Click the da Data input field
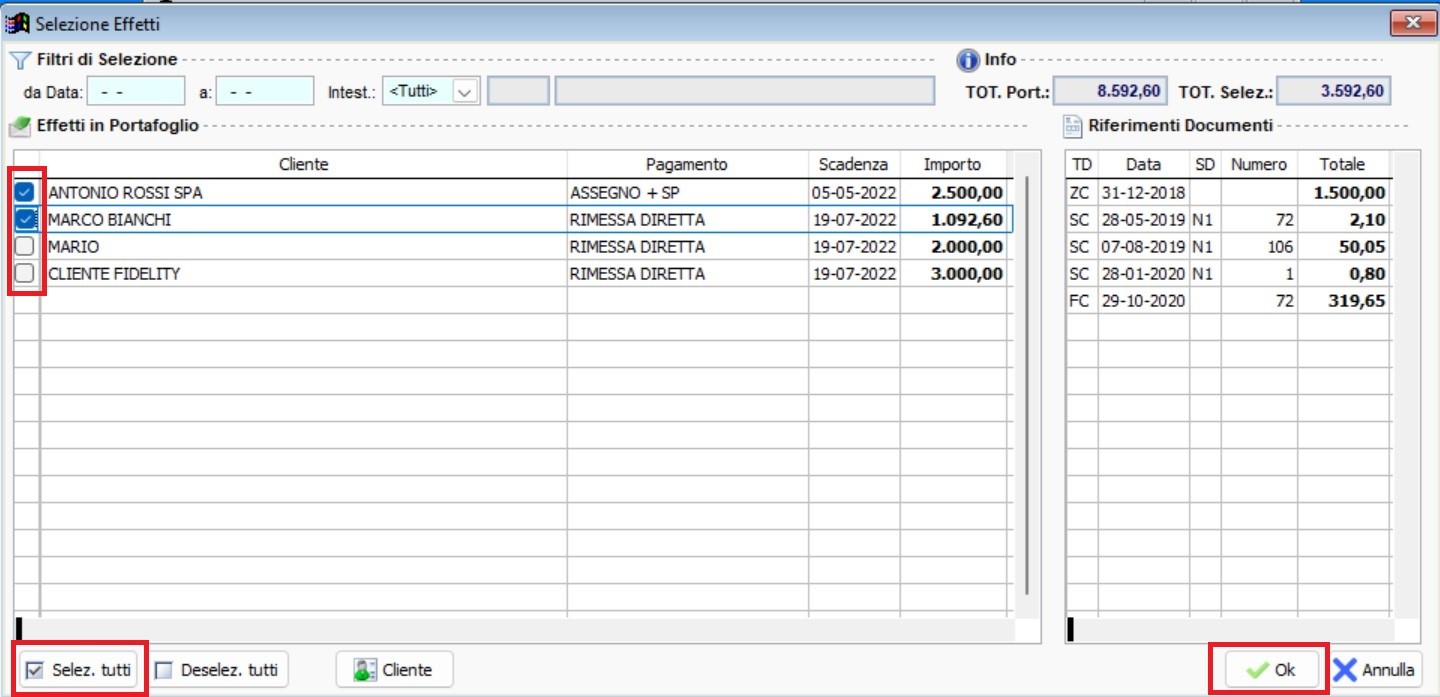 [x=136, y=91]
